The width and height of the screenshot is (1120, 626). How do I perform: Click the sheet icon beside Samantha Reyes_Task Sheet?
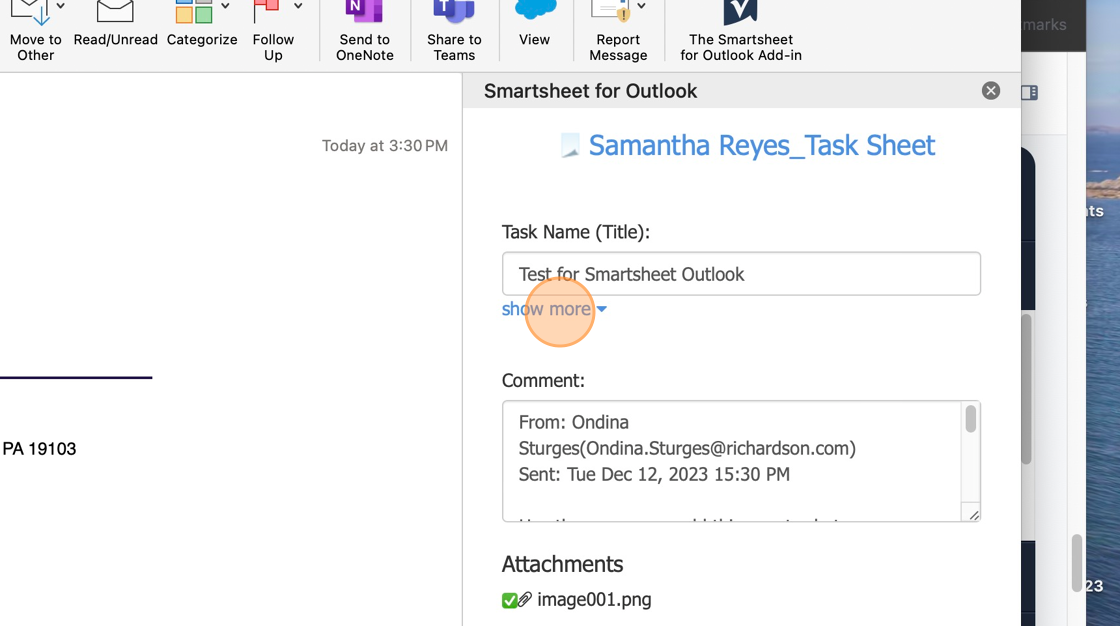[570, 146]
